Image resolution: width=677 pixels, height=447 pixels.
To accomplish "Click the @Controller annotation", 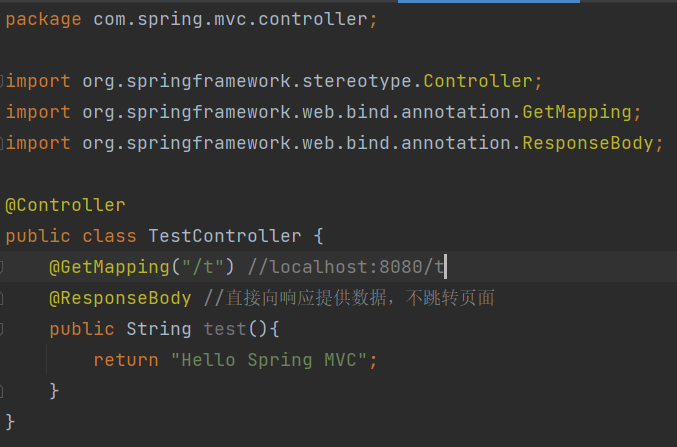I will pyautogui.click(x=66, y=205).
